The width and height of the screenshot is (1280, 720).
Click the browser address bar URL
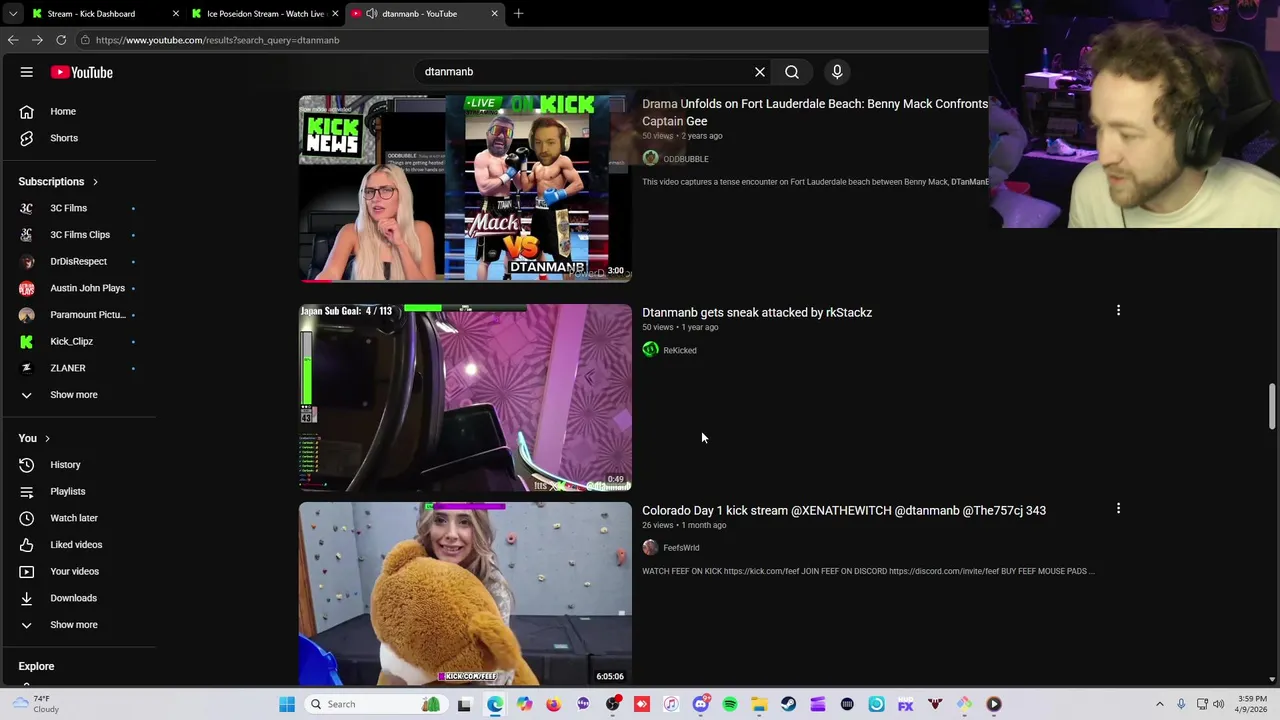pyautogui.click(x=218, y=40)
